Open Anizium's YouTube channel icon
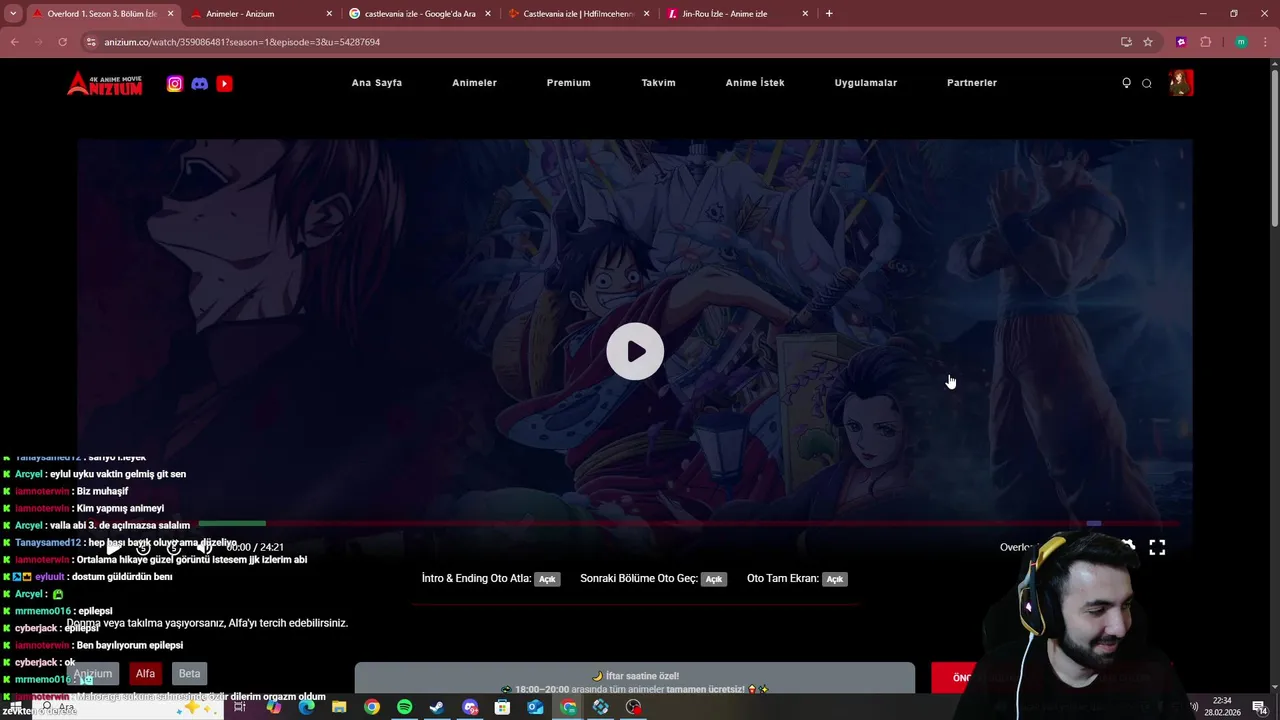Viewport: 1280px width, 720px height. pyautogui.click(x=224, y=84)
